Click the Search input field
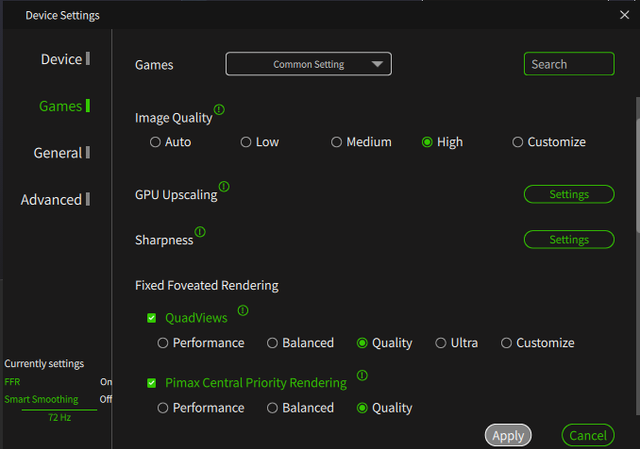This screenshot has height=449, width=640. (569, 64)
